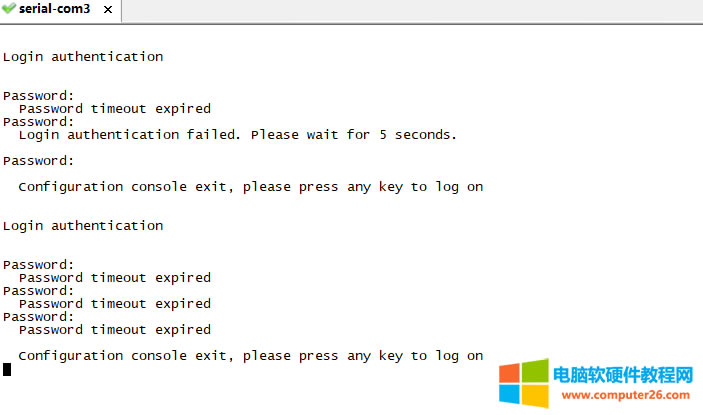Image resolution: width=703 pixels, height=415 pixels.
Task: Click the last "Password timeout expired" line
Action: click(115, 330)
